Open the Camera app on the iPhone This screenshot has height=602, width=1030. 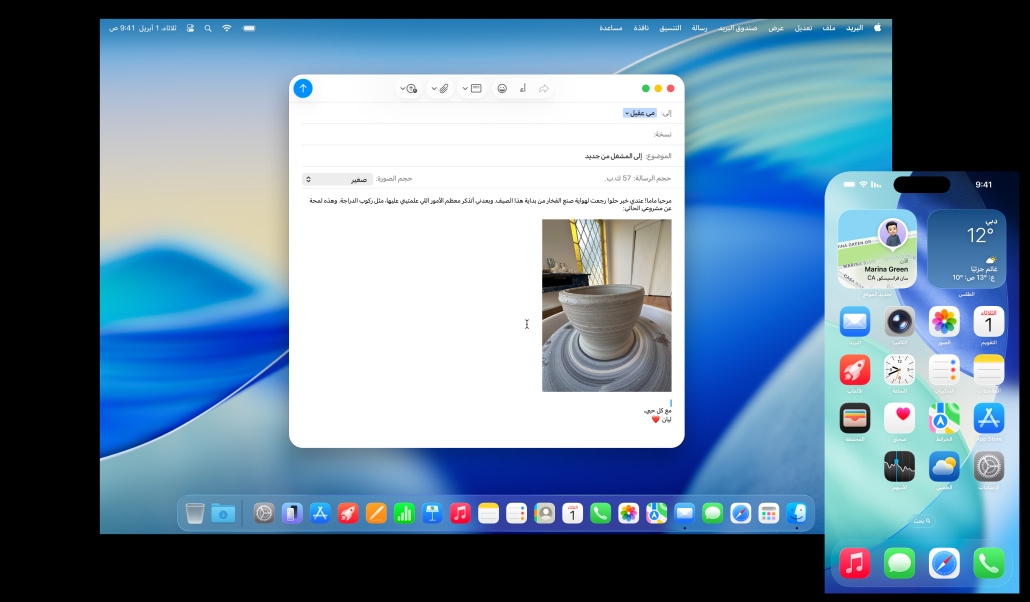pyautogui.click(x=899, y=322)
